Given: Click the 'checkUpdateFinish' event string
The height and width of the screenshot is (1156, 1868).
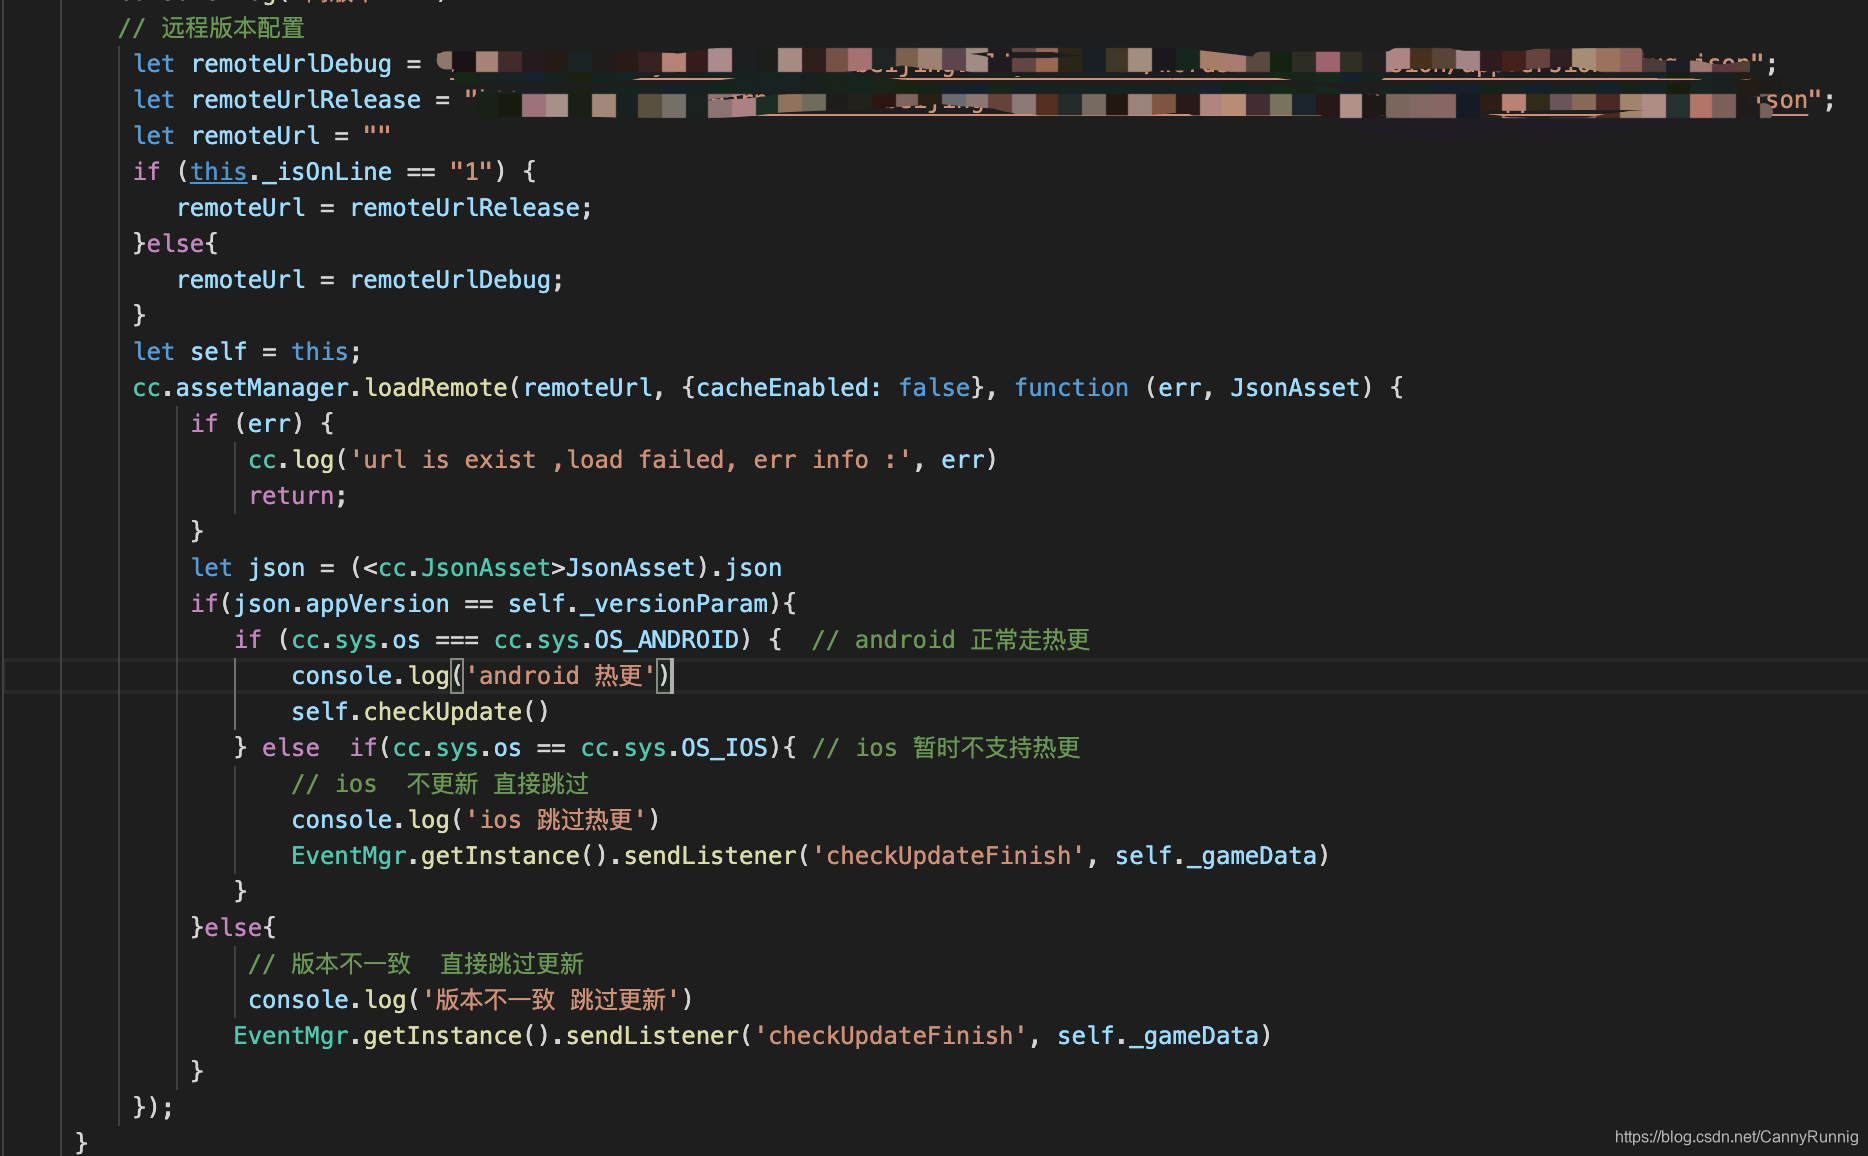Looking at the screenshot, I should (947, 855).
